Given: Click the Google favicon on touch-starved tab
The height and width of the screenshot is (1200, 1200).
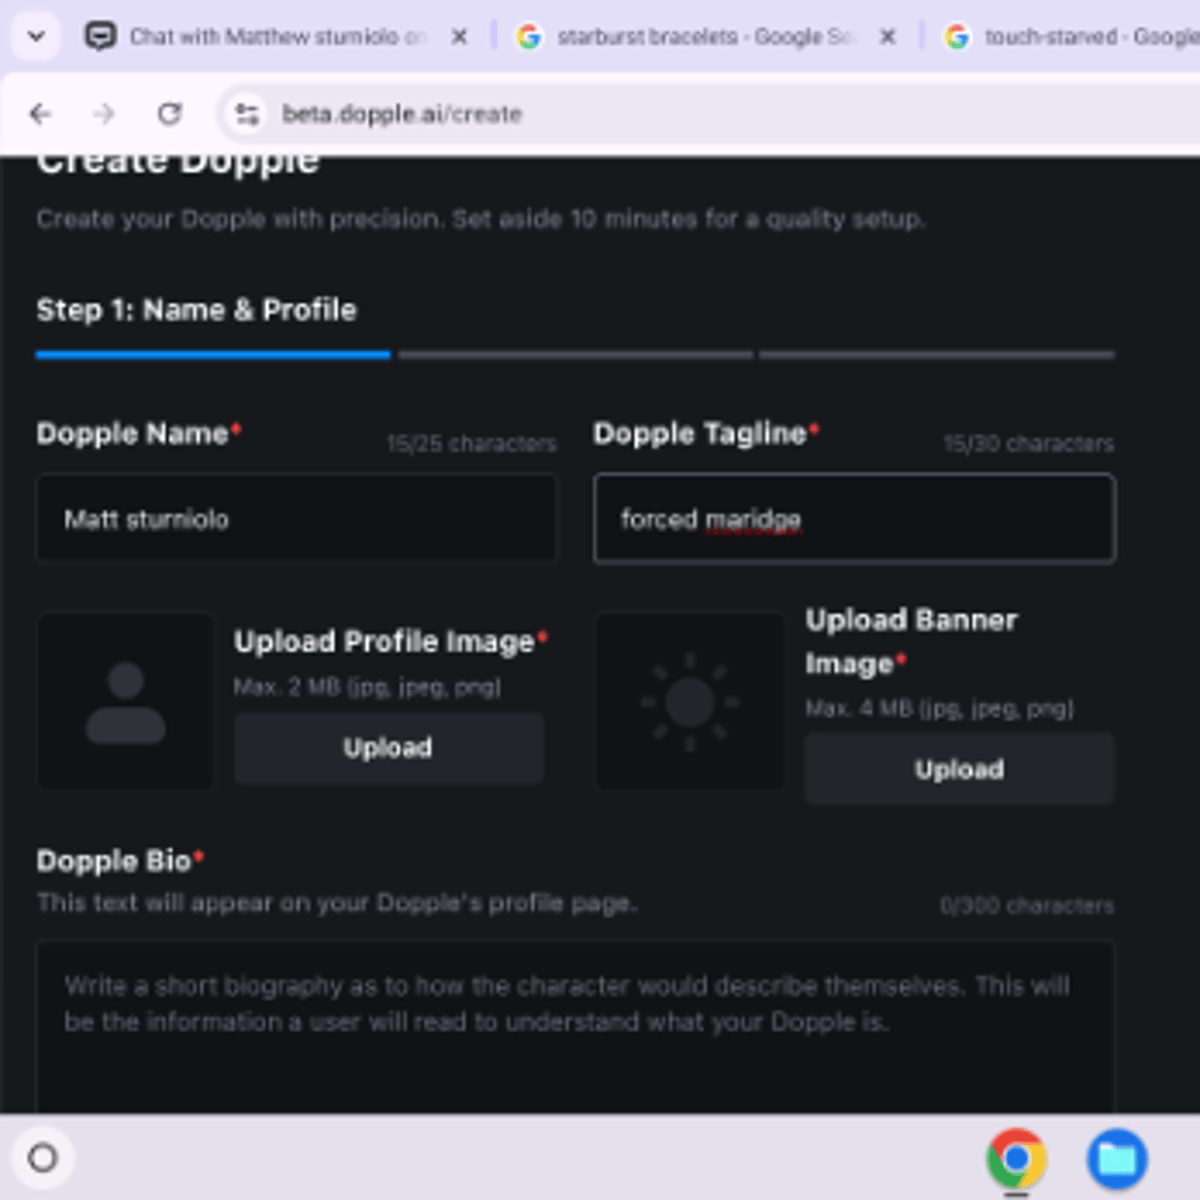Looking at the screenshot, I should click(957, 37).
